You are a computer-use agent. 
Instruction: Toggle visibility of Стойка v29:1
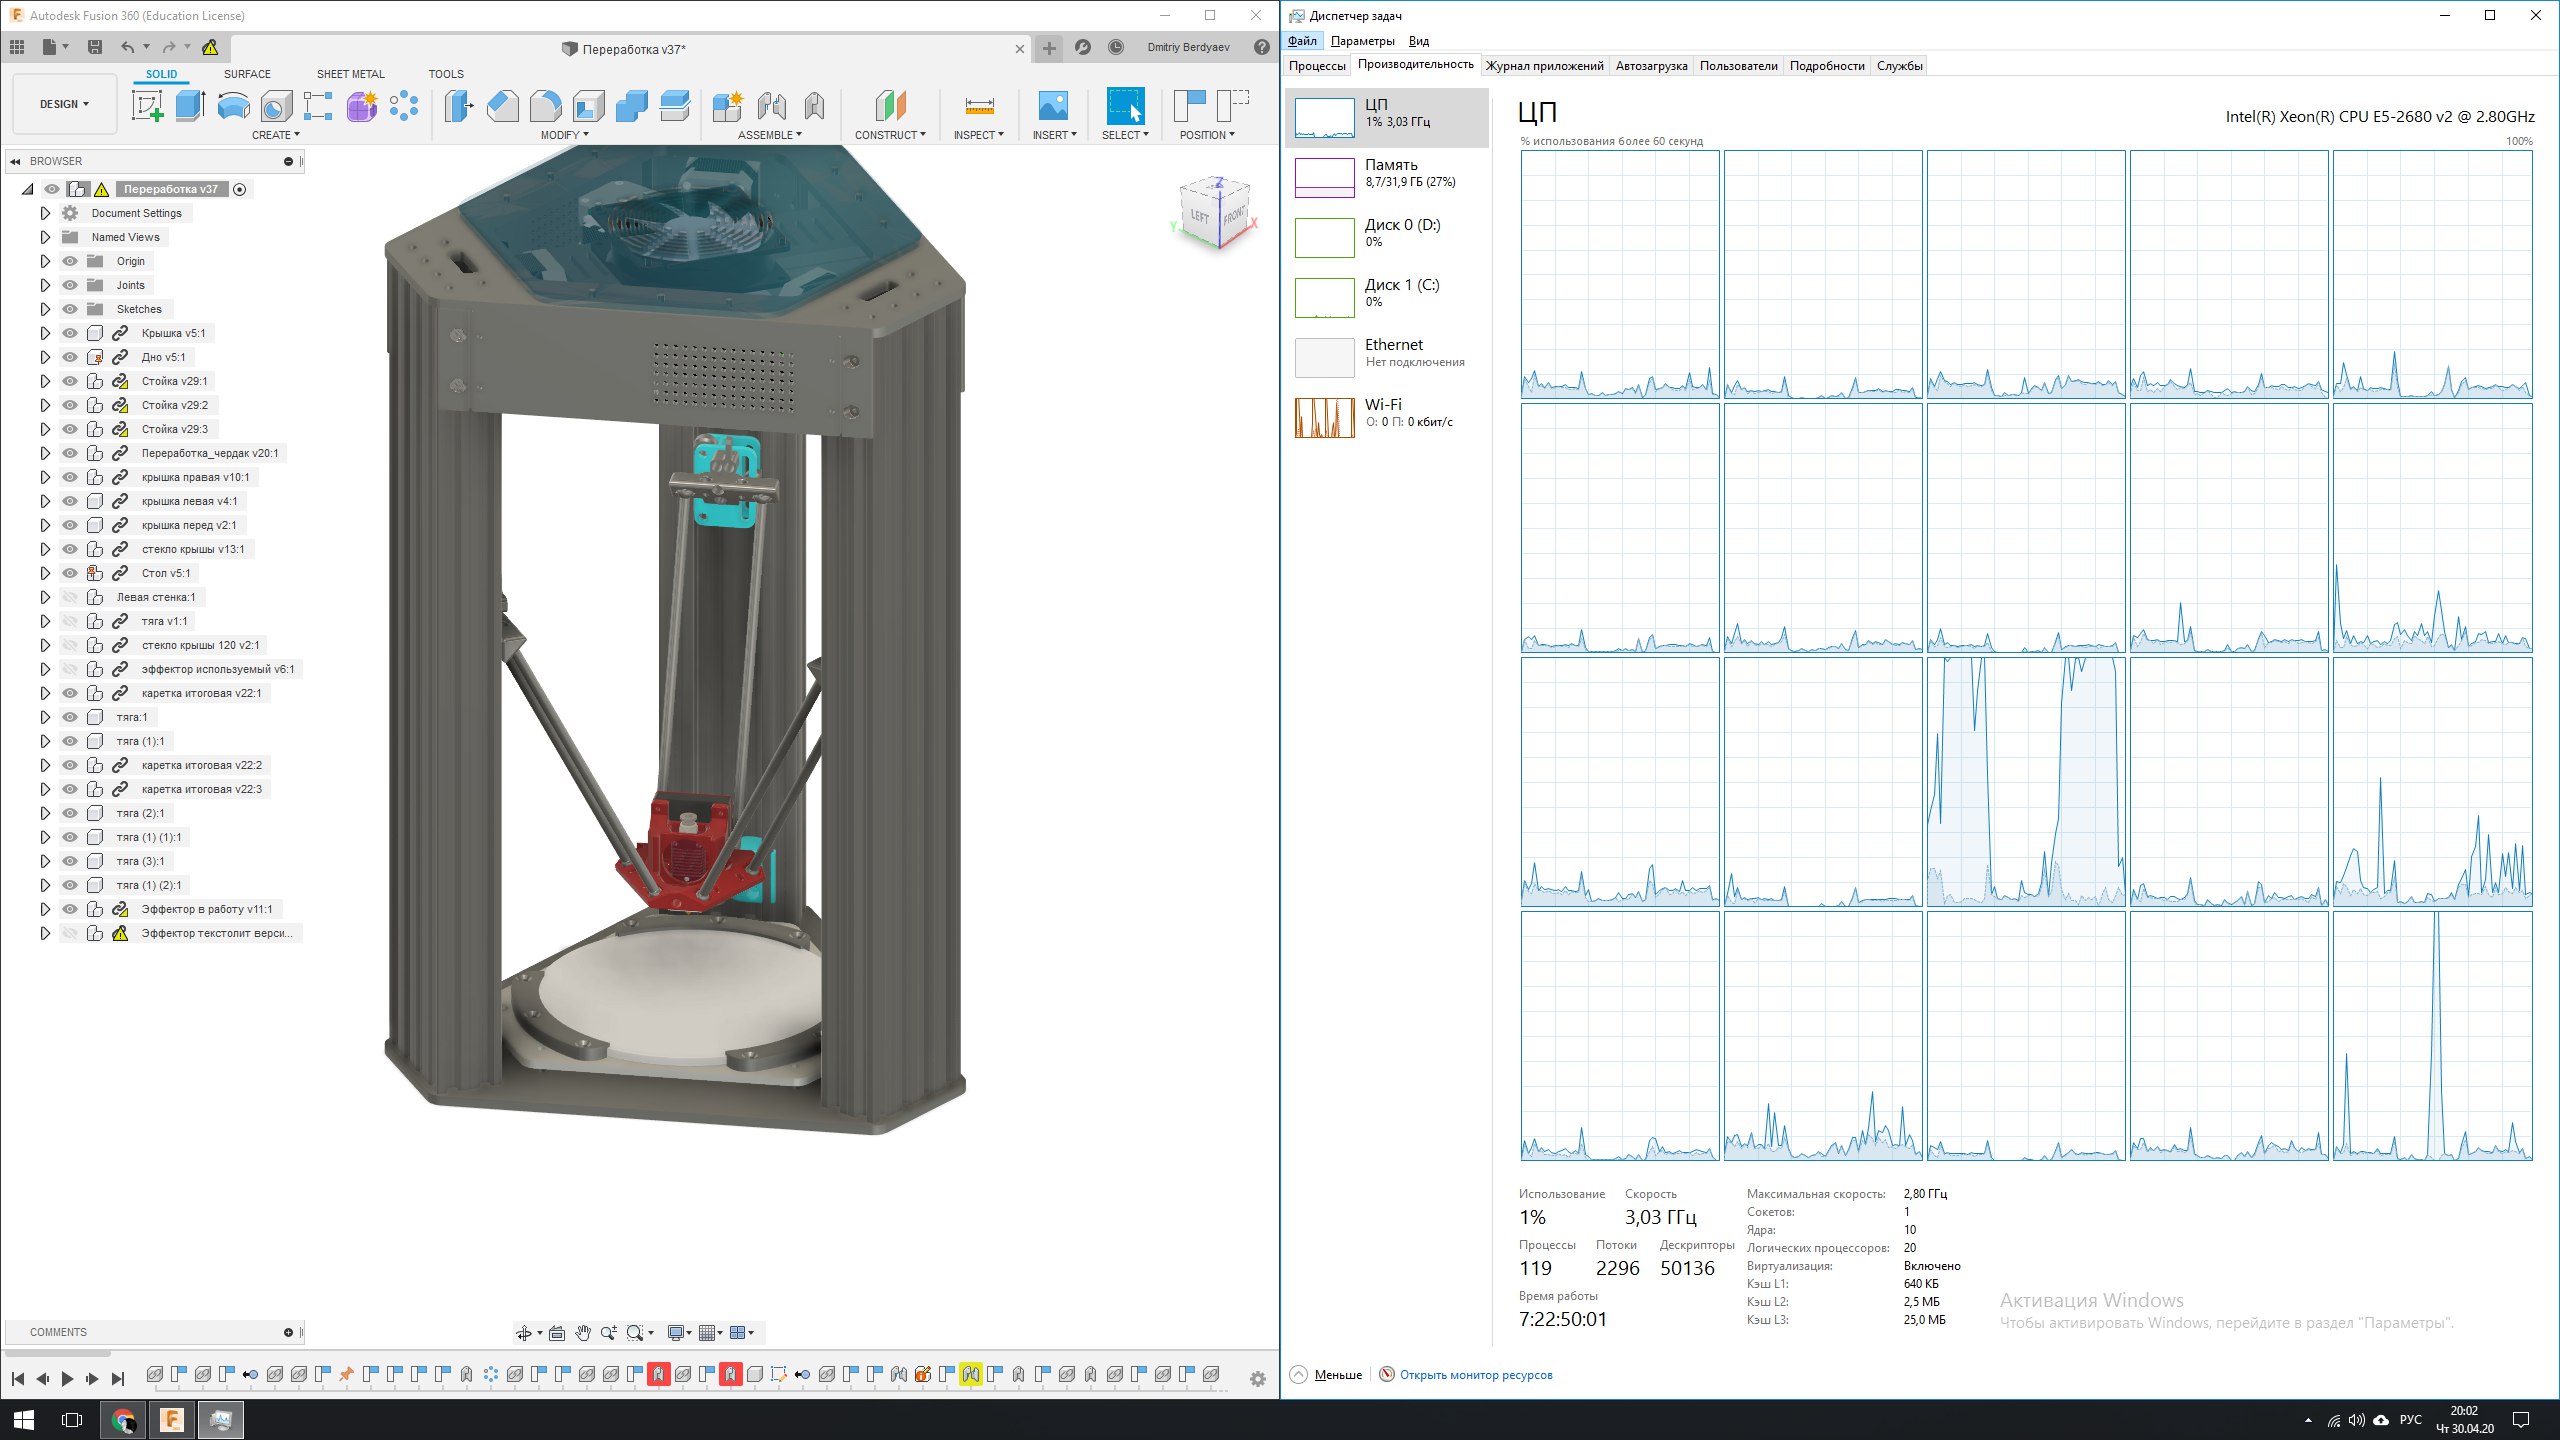click(70, 381)
